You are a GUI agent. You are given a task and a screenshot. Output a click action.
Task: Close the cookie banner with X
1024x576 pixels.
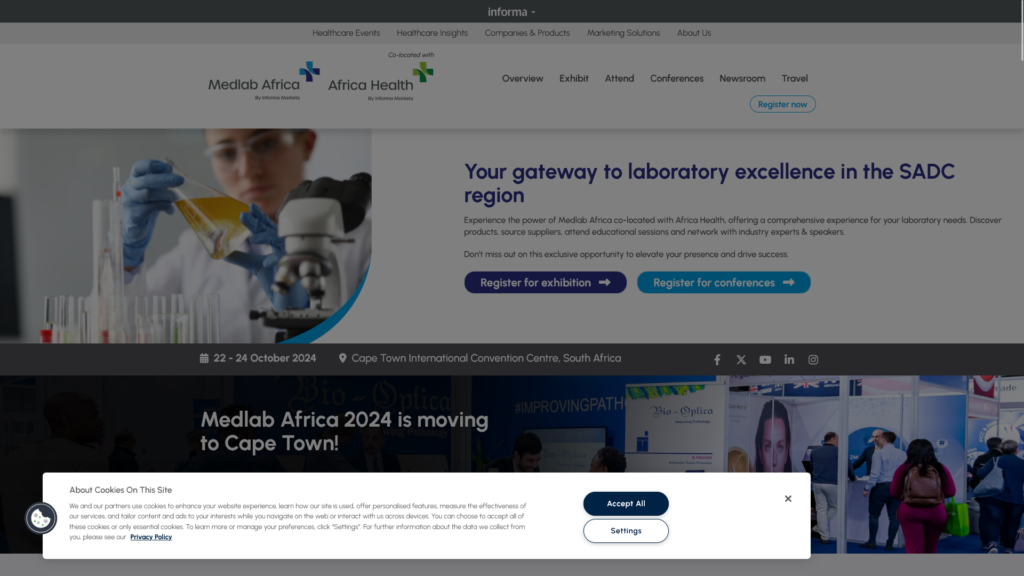pyautogui.click(x=788, y=499)
